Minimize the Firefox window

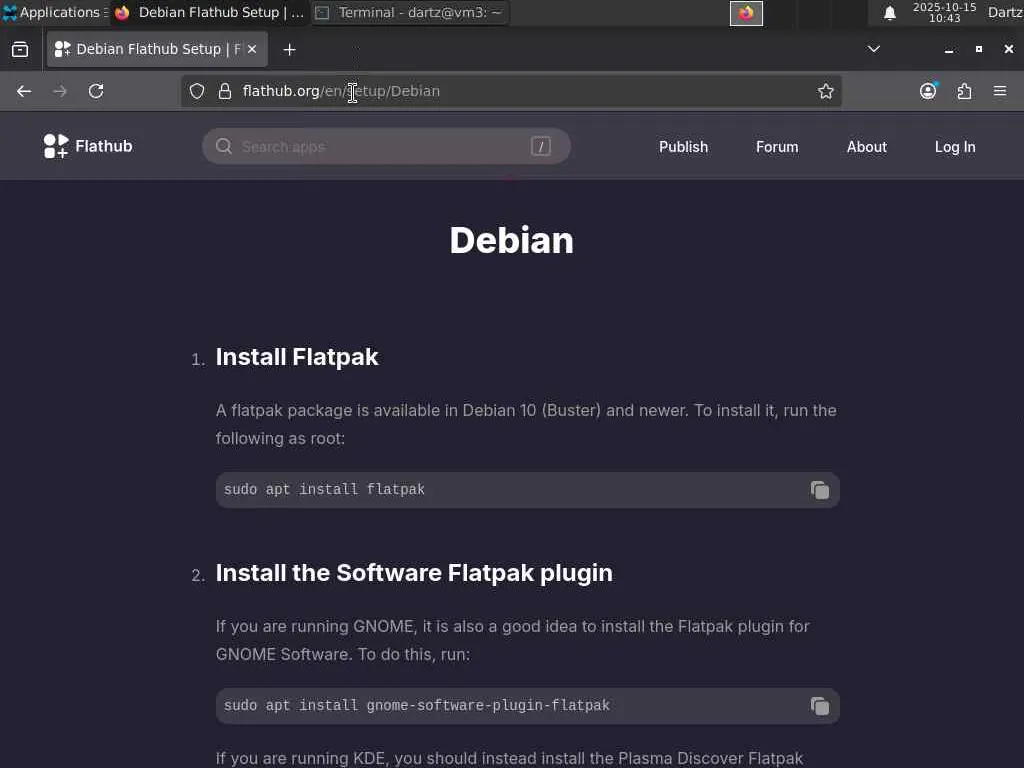point(949,50)
